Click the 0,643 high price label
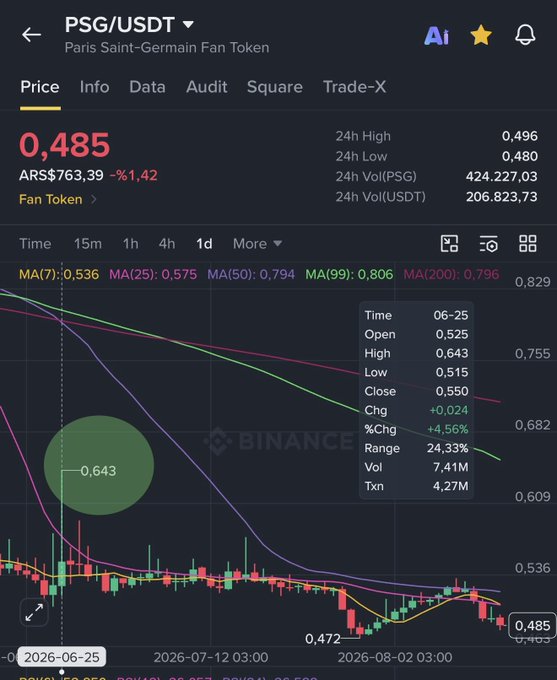Screen dimensions: 557x680 [x=98, y=471]
